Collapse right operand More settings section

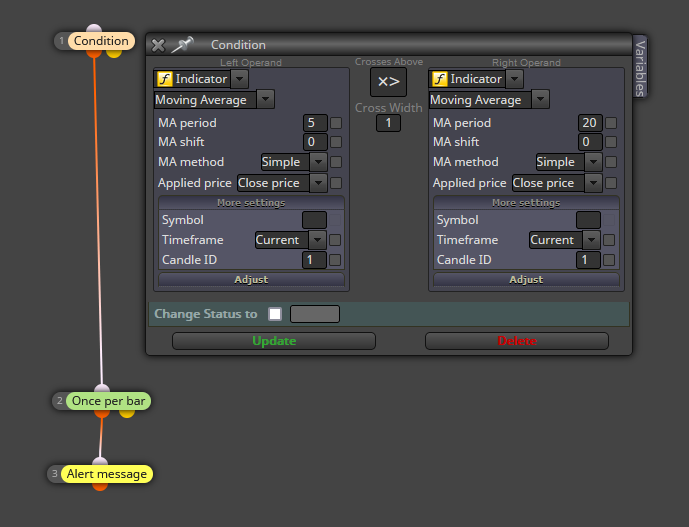point(526,203)
